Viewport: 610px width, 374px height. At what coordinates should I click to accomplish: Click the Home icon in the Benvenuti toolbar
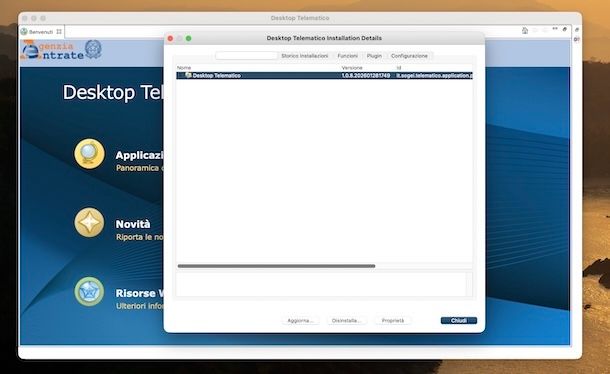tap(525, 31)
